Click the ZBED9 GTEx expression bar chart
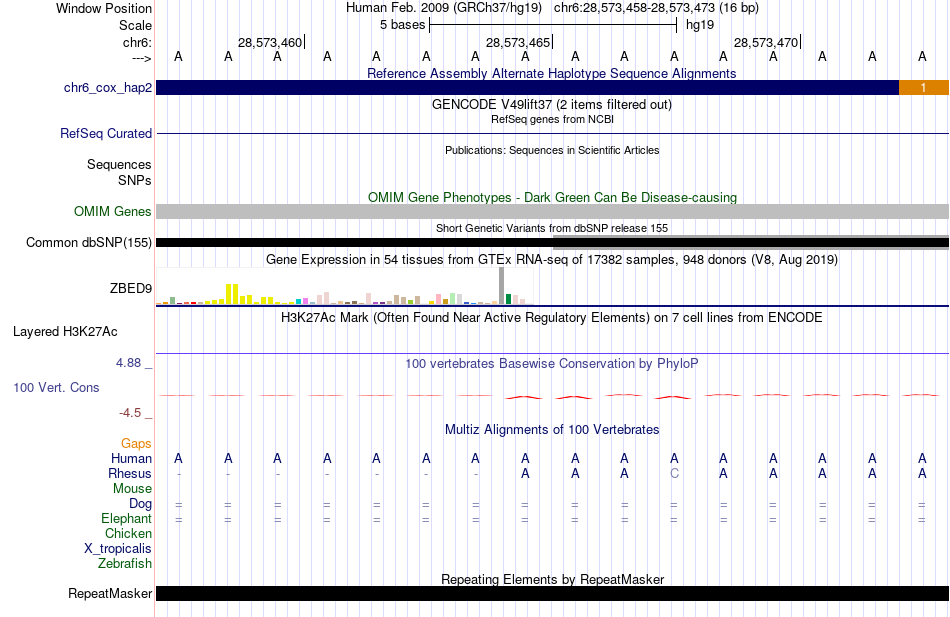950x617 pixels. tap(345, 286)
